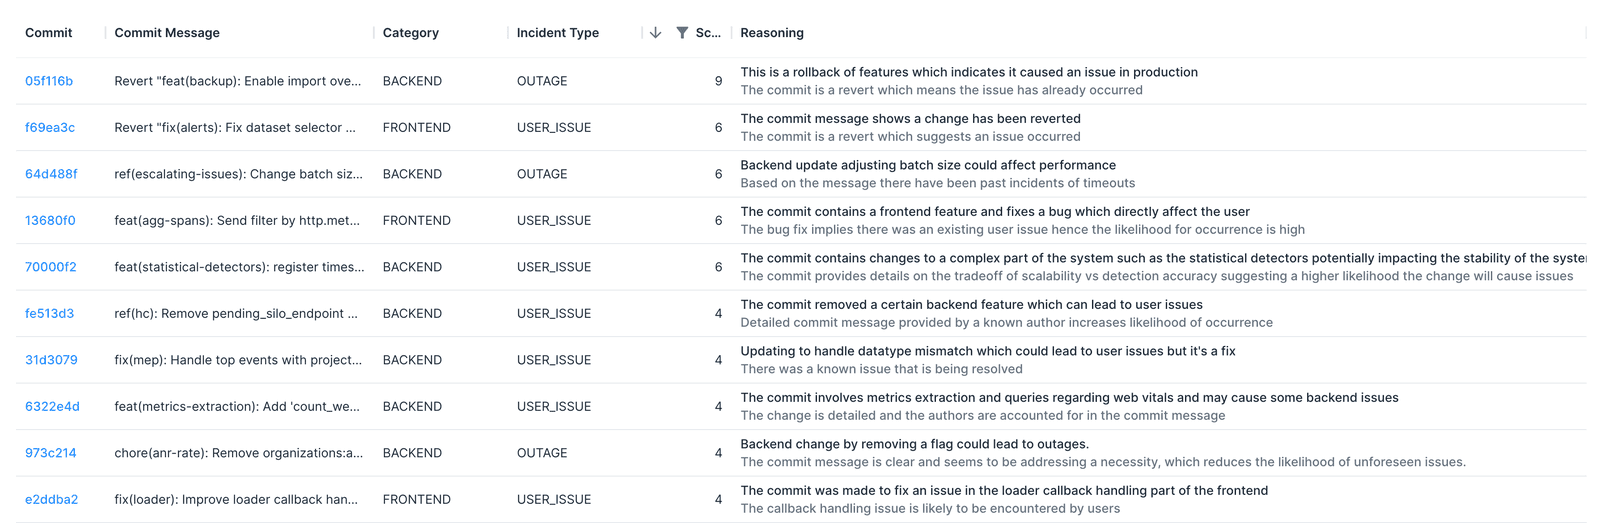Open commit f69ea3c link
1600x523 pixels.
point(50,128)
